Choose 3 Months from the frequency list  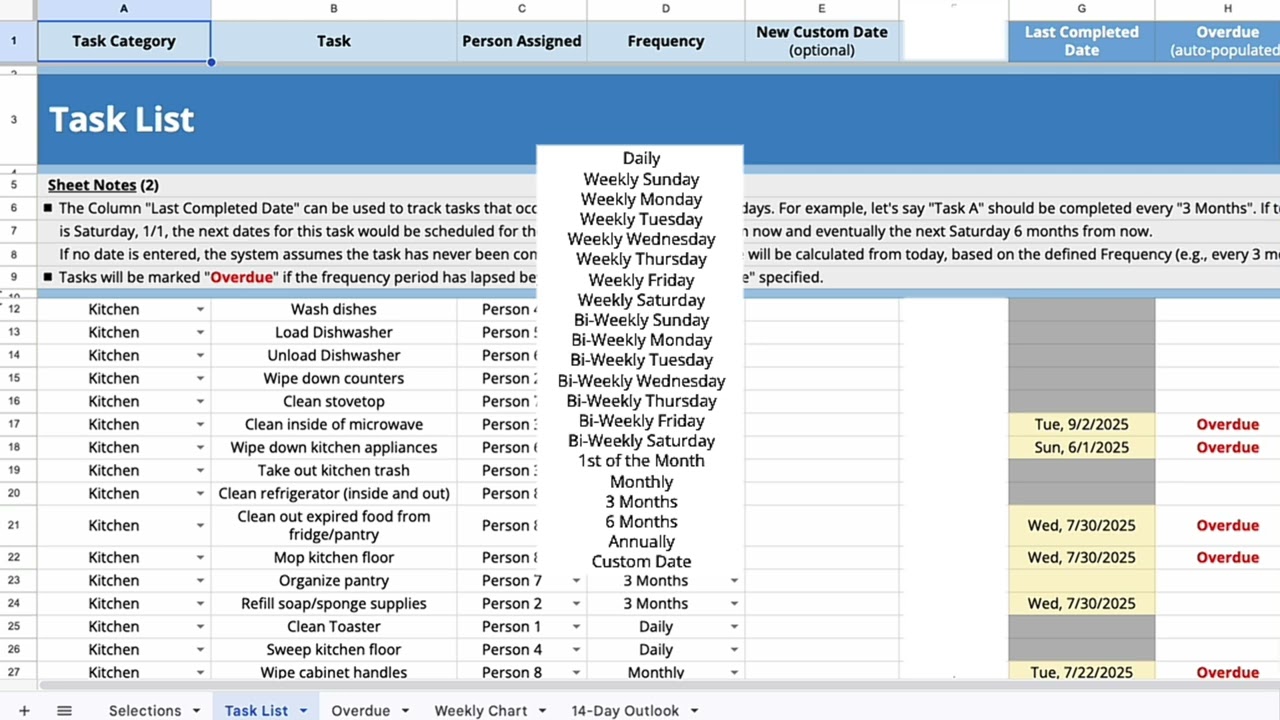tap(641, 502)
